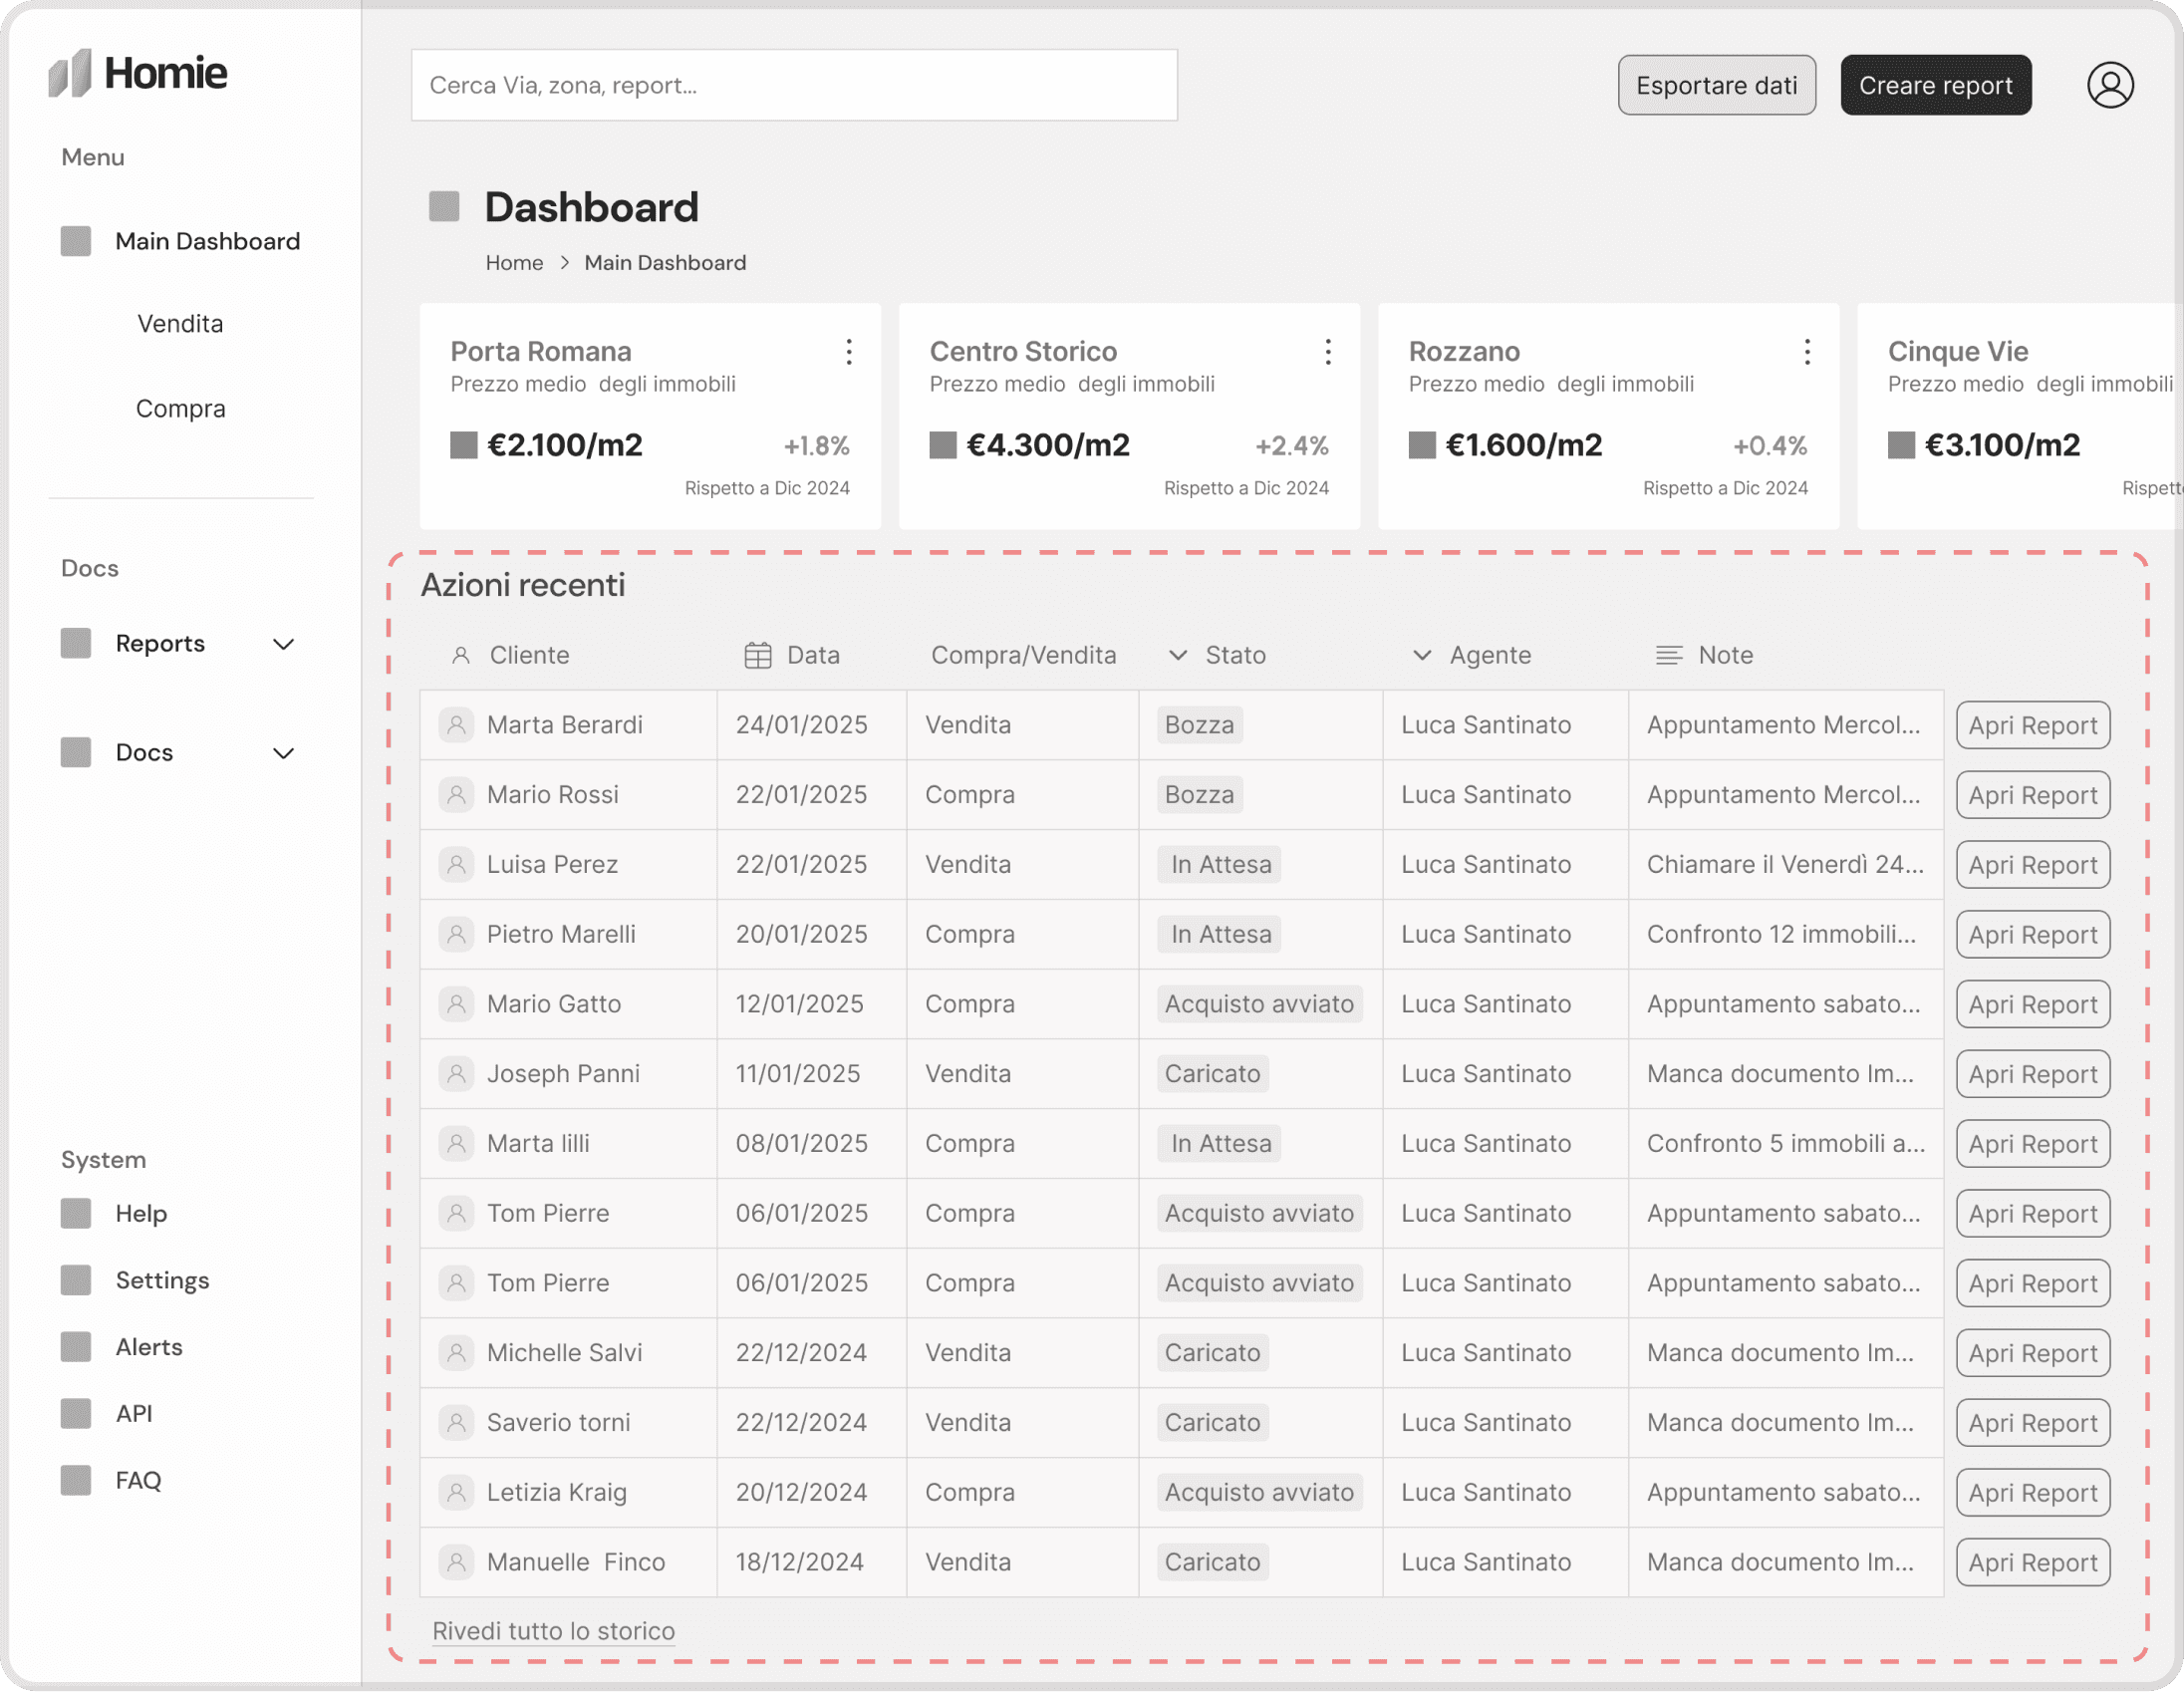This screenshot has width=2184, height=1692.
Task: Click the €4.300/m2 price value
Action: (x=1048, y=445)
